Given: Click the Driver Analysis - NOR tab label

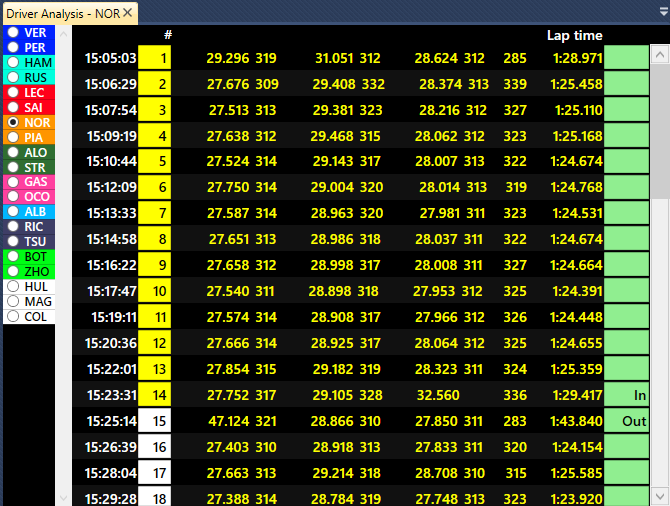Looking at the screenshot, I should (x=62, y=13).
